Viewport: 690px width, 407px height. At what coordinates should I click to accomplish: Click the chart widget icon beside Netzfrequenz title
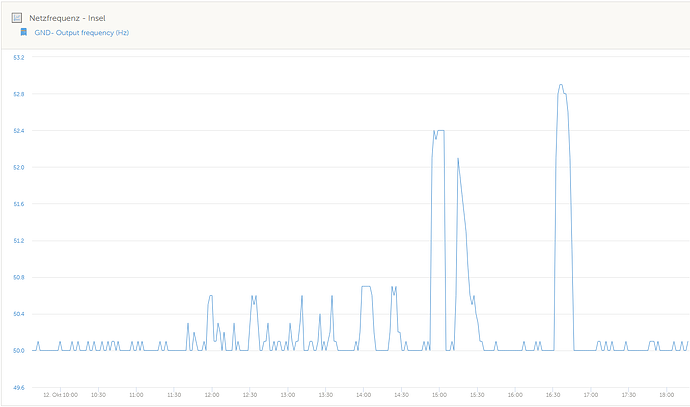click(x=17, y=18)
